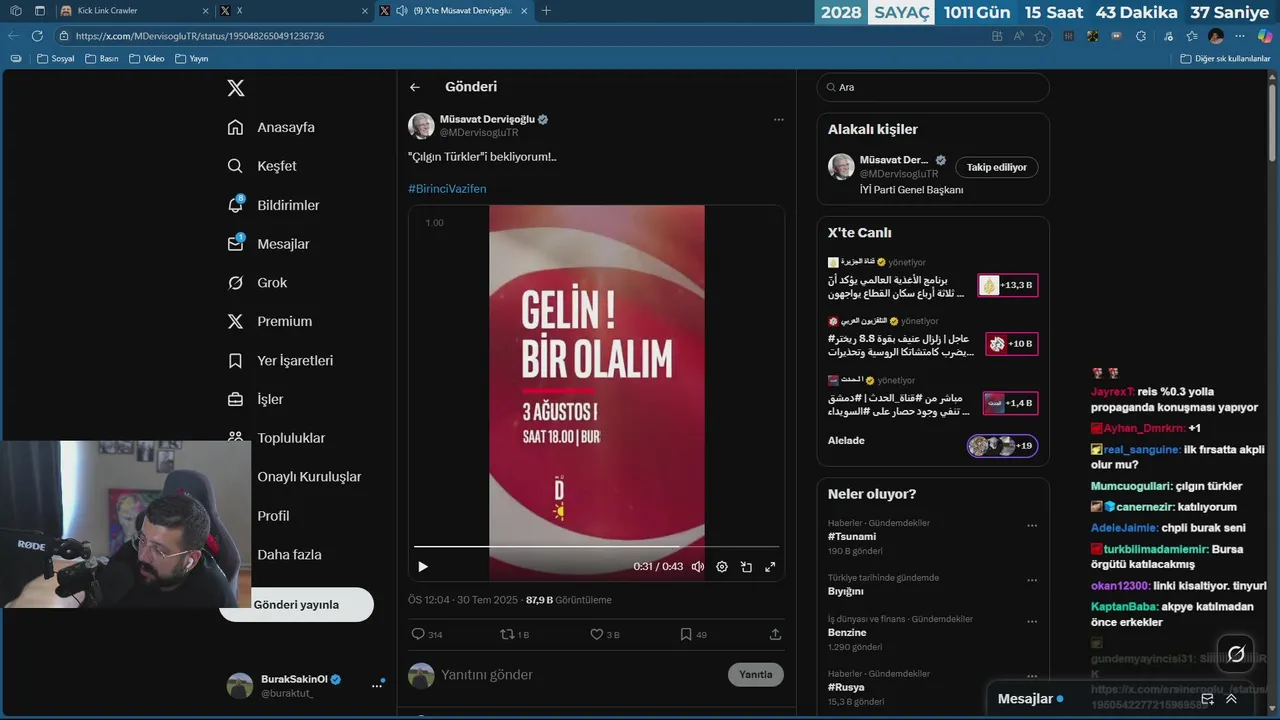The height and width of the screenshot is (720, 1280).
Task: Open the #BirinciVazifen hashtag link
Action: coord(447,188)
